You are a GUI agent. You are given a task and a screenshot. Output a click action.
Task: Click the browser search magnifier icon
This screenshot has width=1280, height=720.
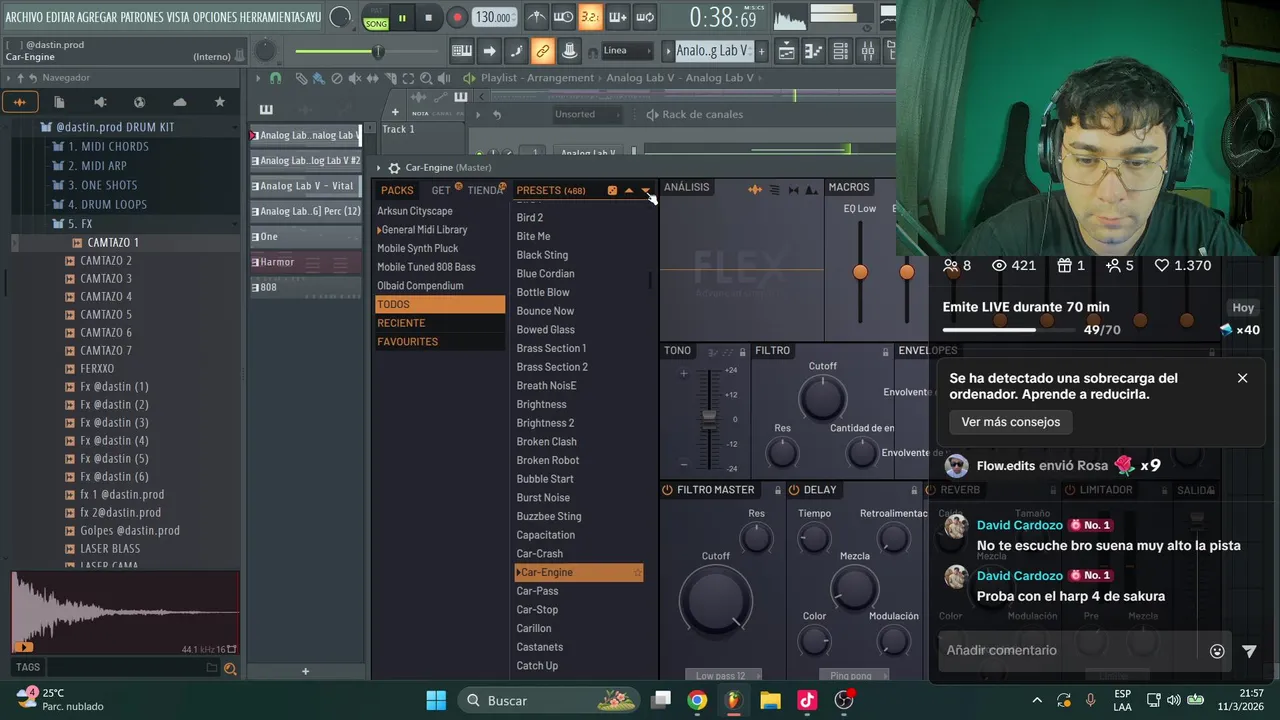click(230, 669)
